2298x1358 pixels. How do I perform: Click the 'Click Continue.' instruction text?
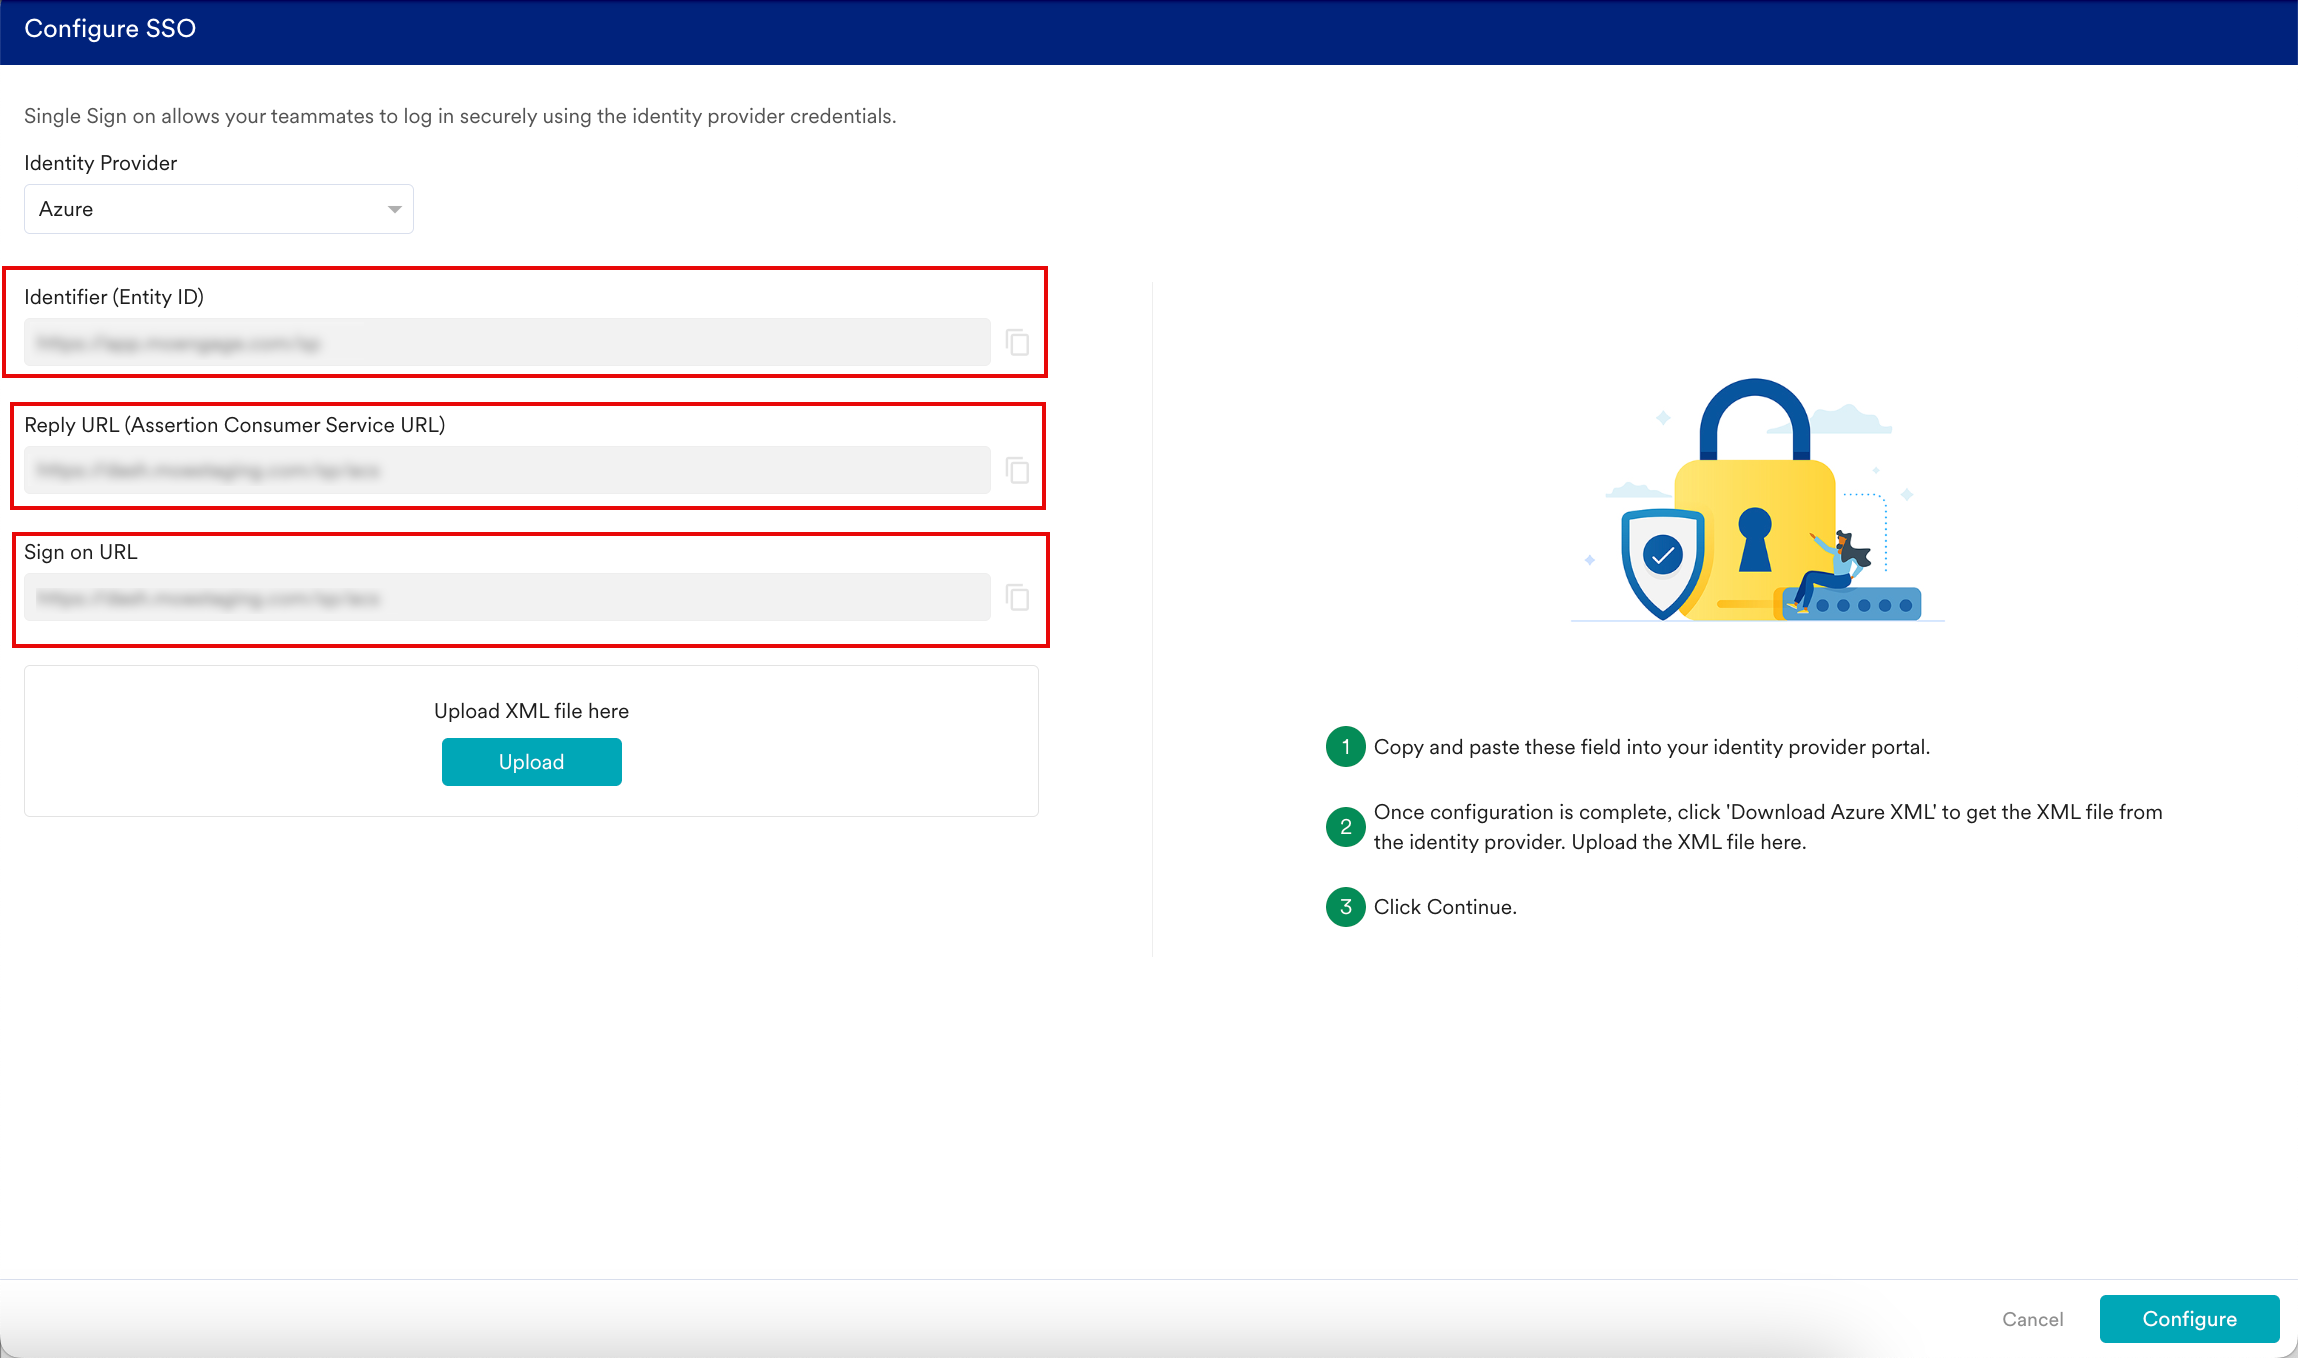click(1444, 907)
